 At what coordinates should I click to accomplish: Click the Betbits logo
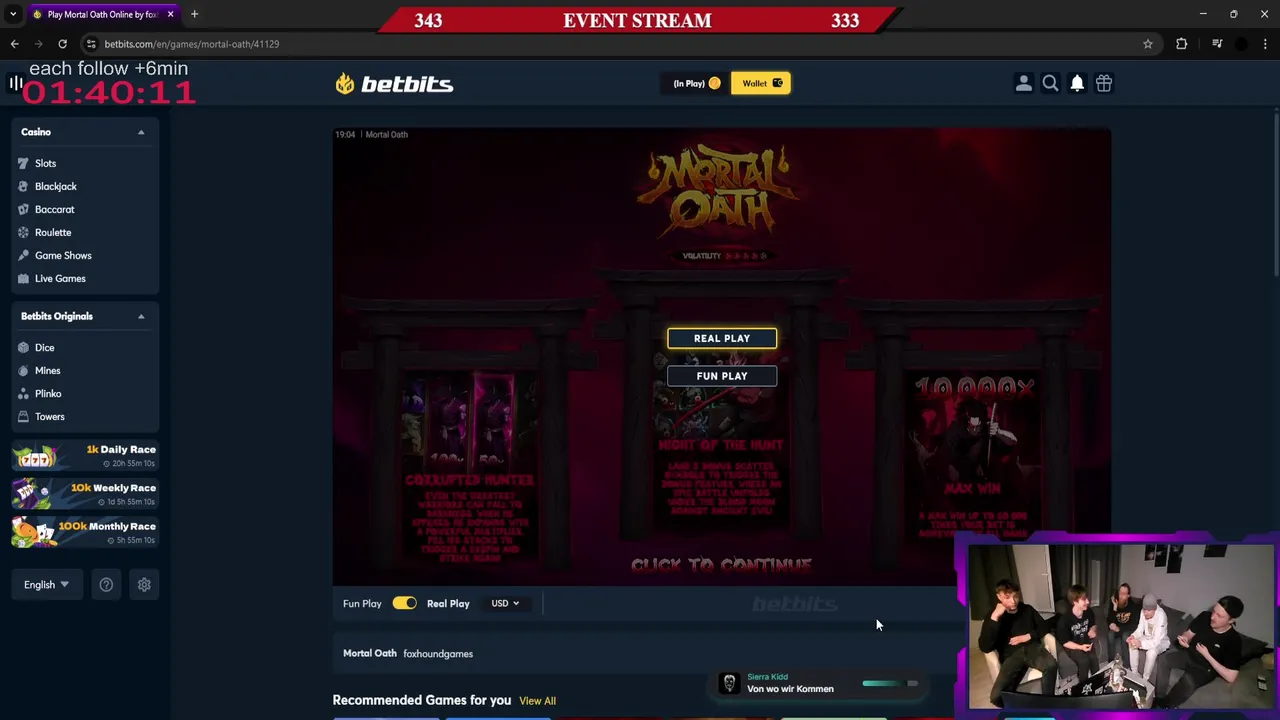[394, 84]
